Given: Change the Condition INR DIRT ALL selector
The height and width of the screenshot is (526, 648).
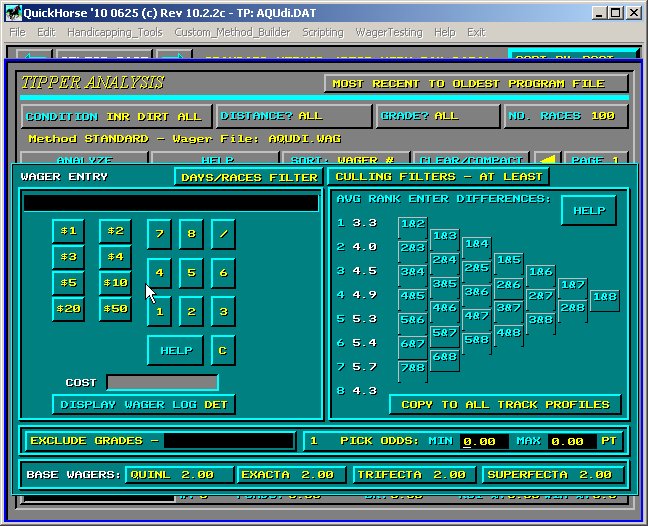Looking at the screenshot, I should pos(117,116).
